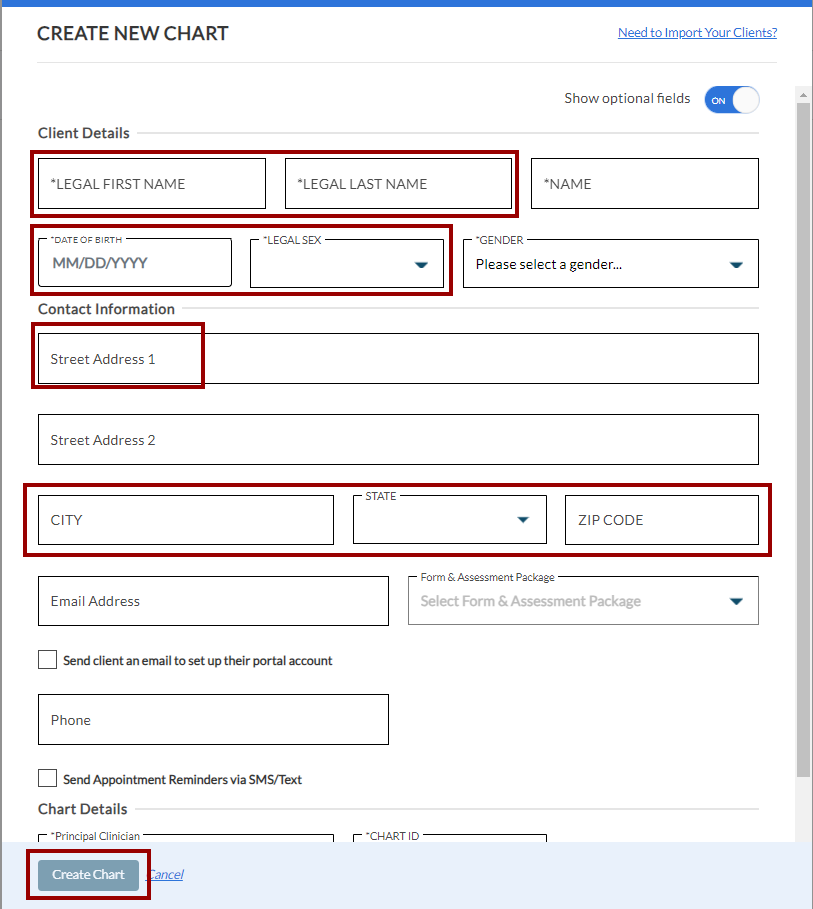
Task: Toggle the Show optional fields switch
Action: (x=732, y=100)
